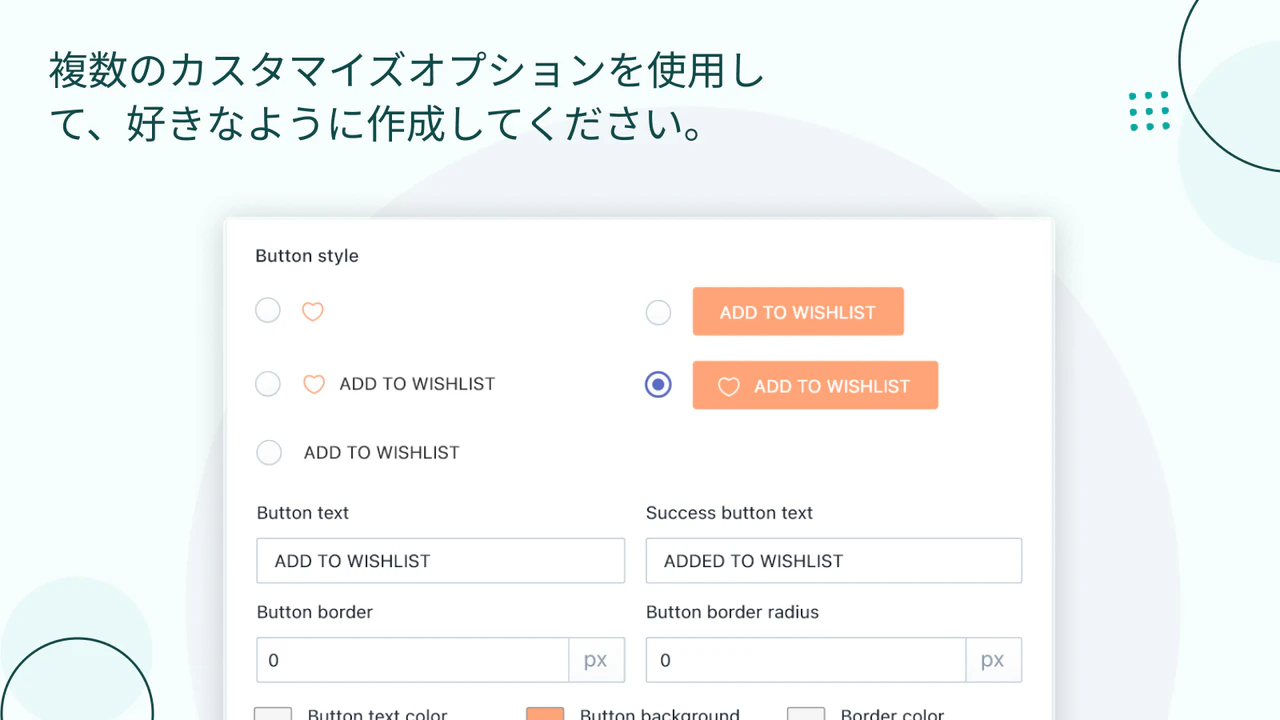Viewport: 1280px width, 720px height.
Task: Click heart icon beside outline ADD TO WISHLIST text
Action: pyautogui.click(x=314, y=384)
